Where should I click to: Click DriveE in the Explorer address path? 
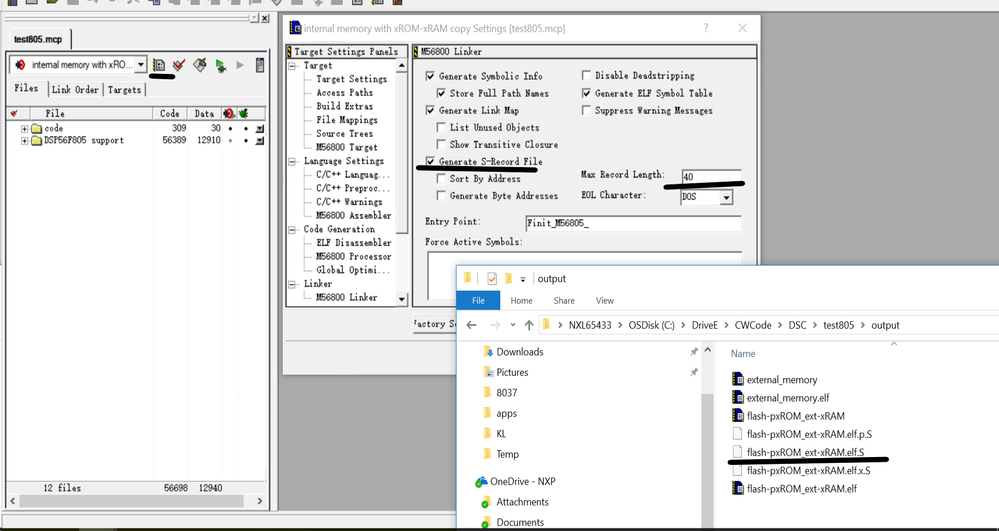point(705,325)
